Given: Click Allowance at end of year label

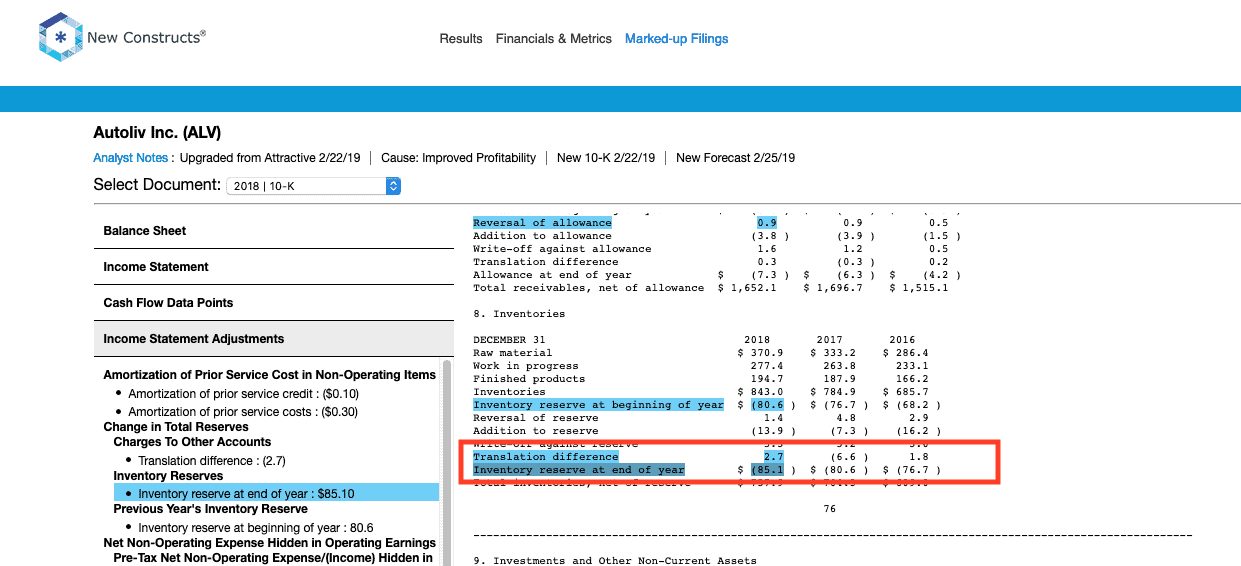Looking at the screenshot, I should [552, 275].
